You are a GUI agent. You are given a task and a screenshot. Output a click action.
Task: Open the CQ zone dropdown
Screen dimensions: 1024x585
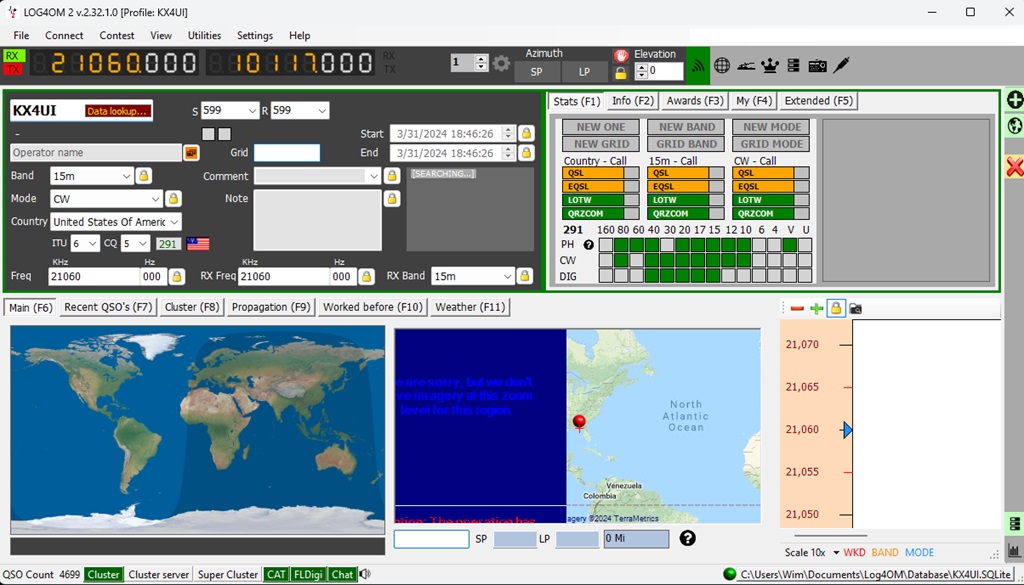point(143,244)
